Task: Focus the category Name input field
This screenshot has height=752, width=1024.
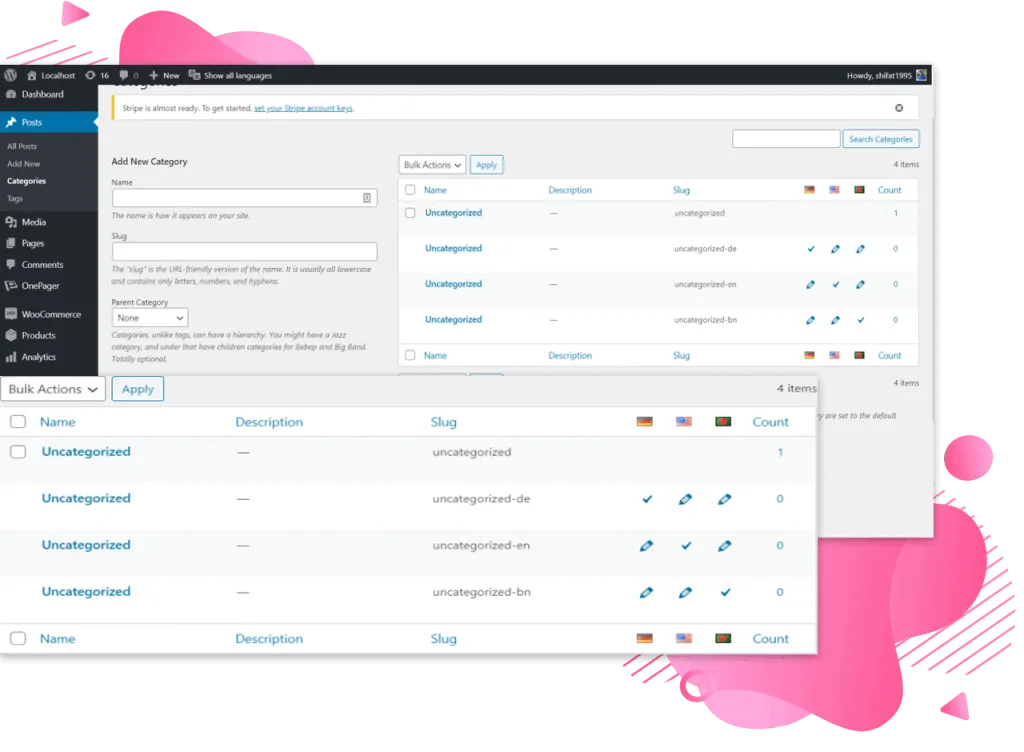Action: 244,198
